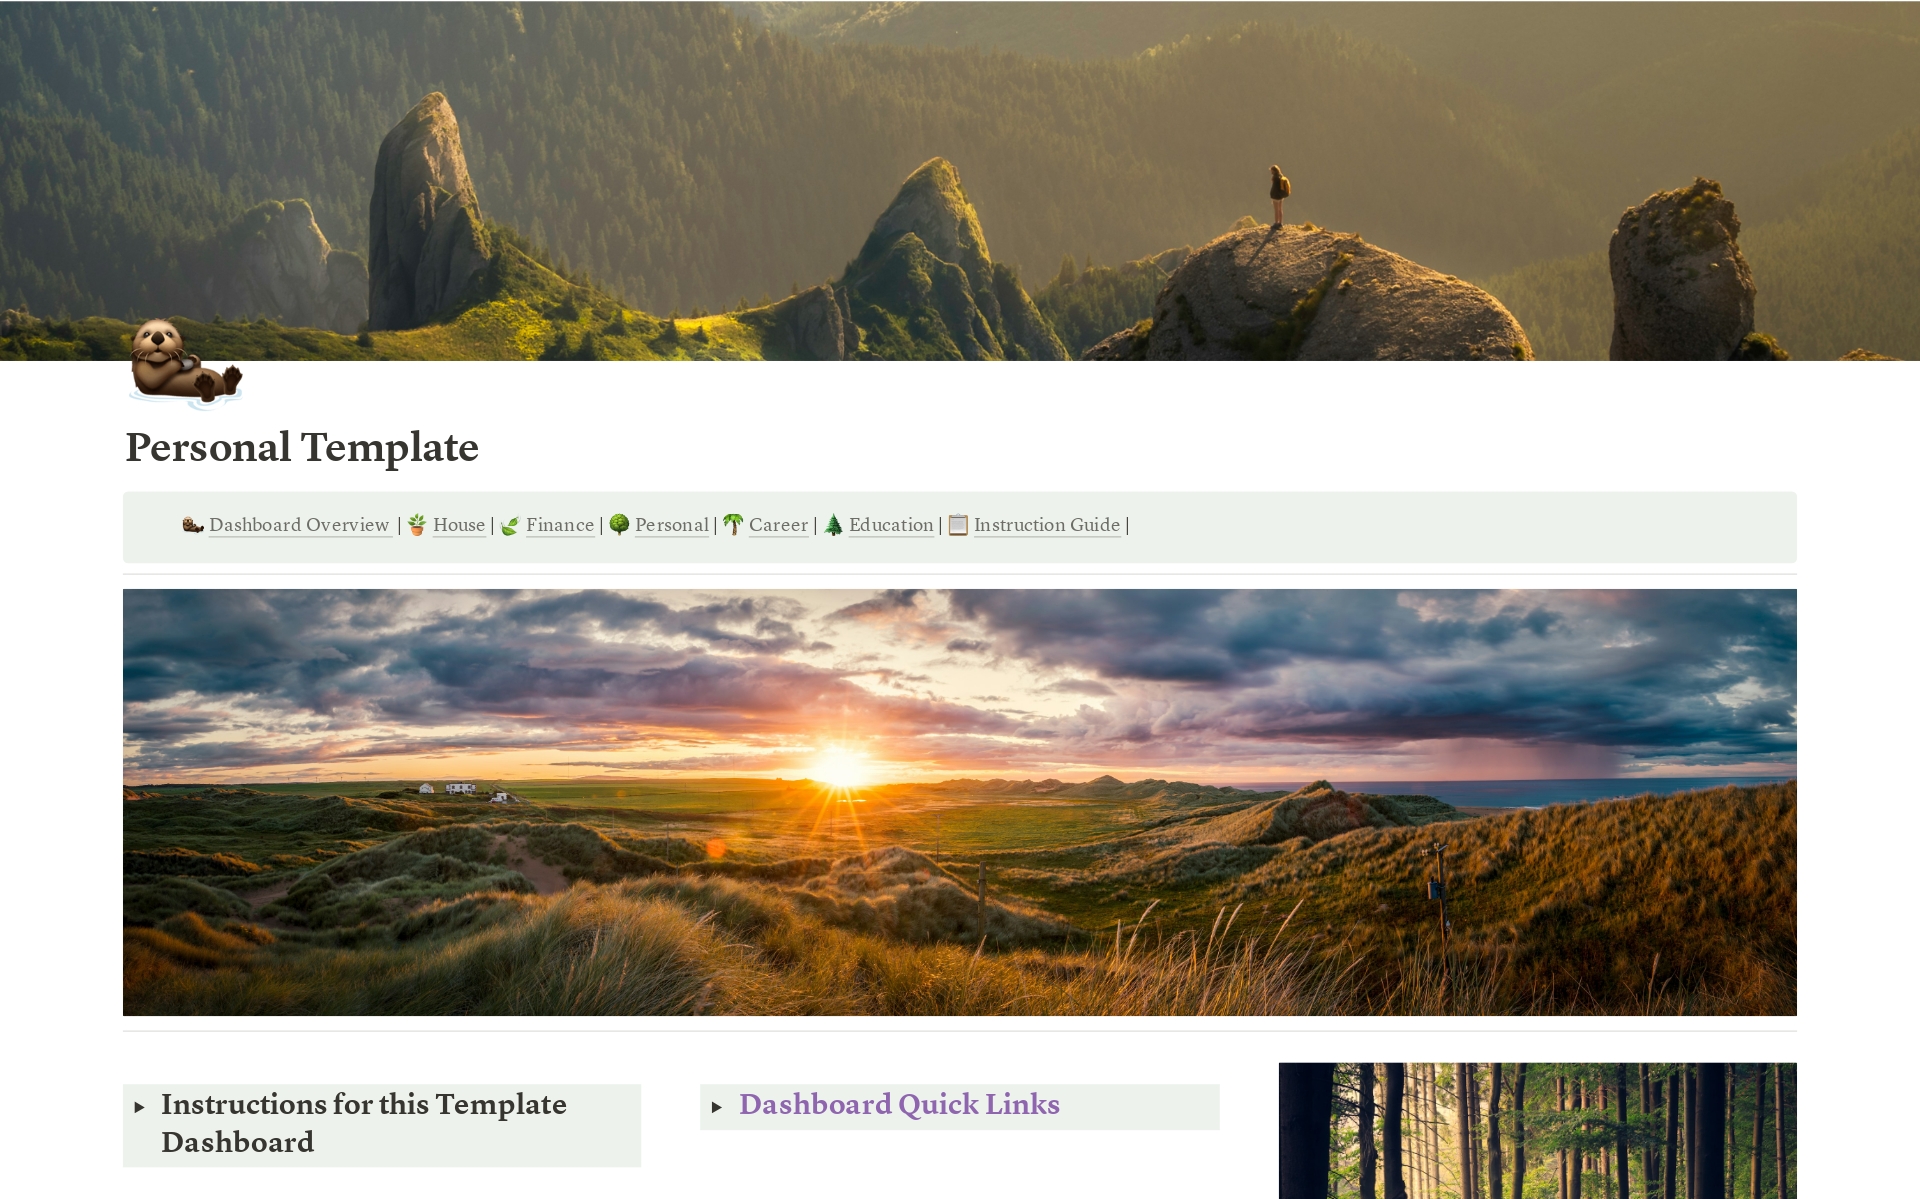This screenshot has width=1920, height=1199.
Task: Open the Dashboard Overview link
Action: pos(299,525)
